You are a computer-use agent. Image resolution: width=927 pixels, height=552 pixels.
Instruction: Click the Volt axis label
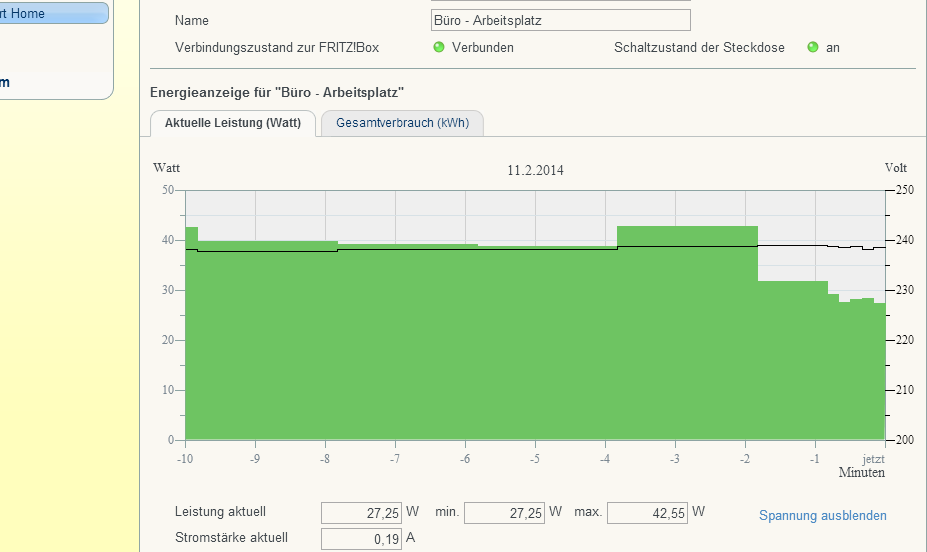895,168
